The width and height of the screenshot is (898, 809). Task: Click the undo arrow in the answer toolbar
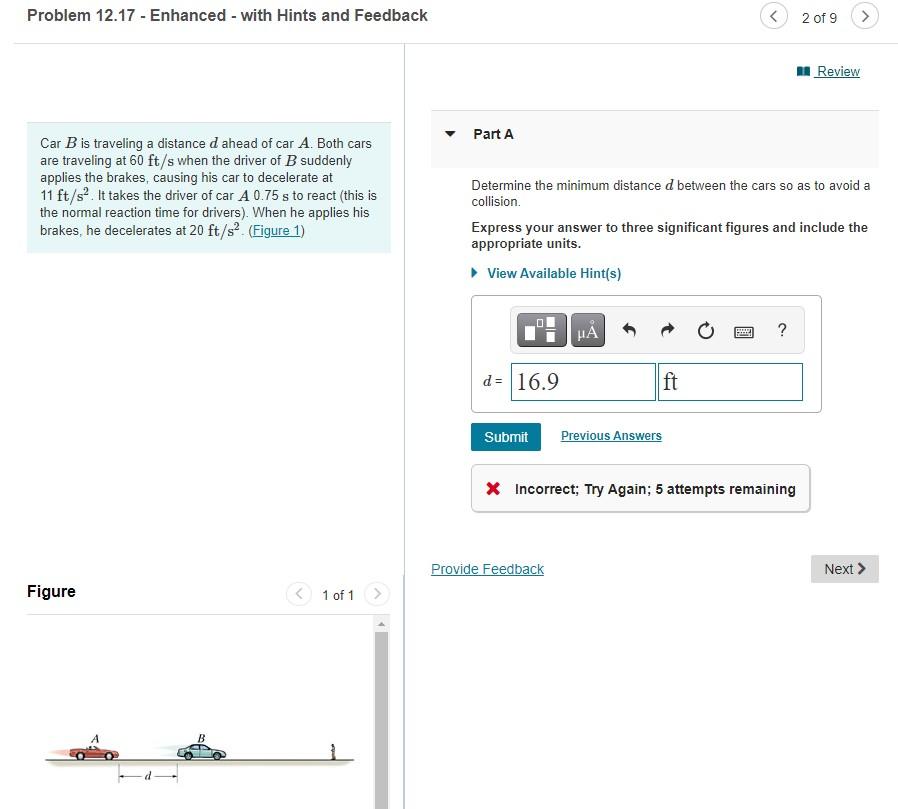click(629, 330)
